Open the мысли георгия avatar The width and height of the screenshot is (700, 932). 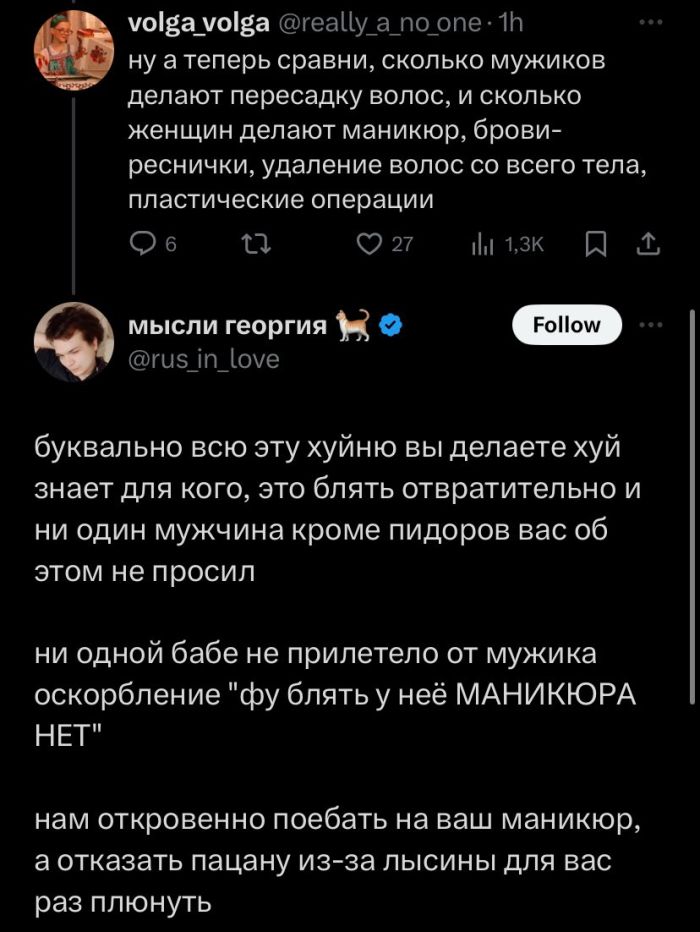click(74, 342)
